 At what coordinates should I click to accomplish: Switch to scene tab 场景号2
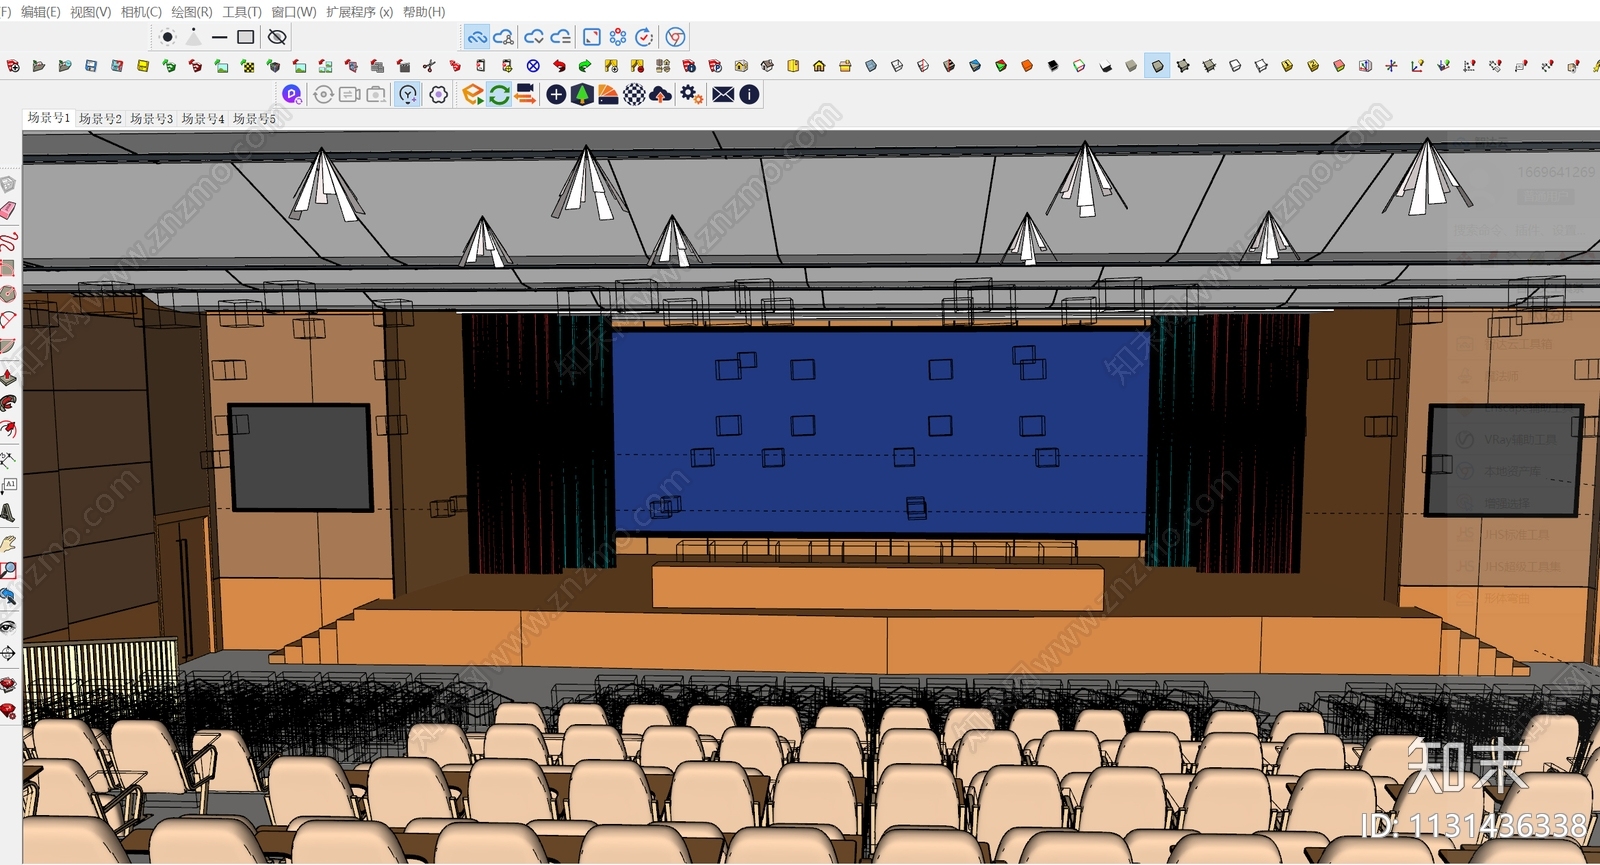100,119
